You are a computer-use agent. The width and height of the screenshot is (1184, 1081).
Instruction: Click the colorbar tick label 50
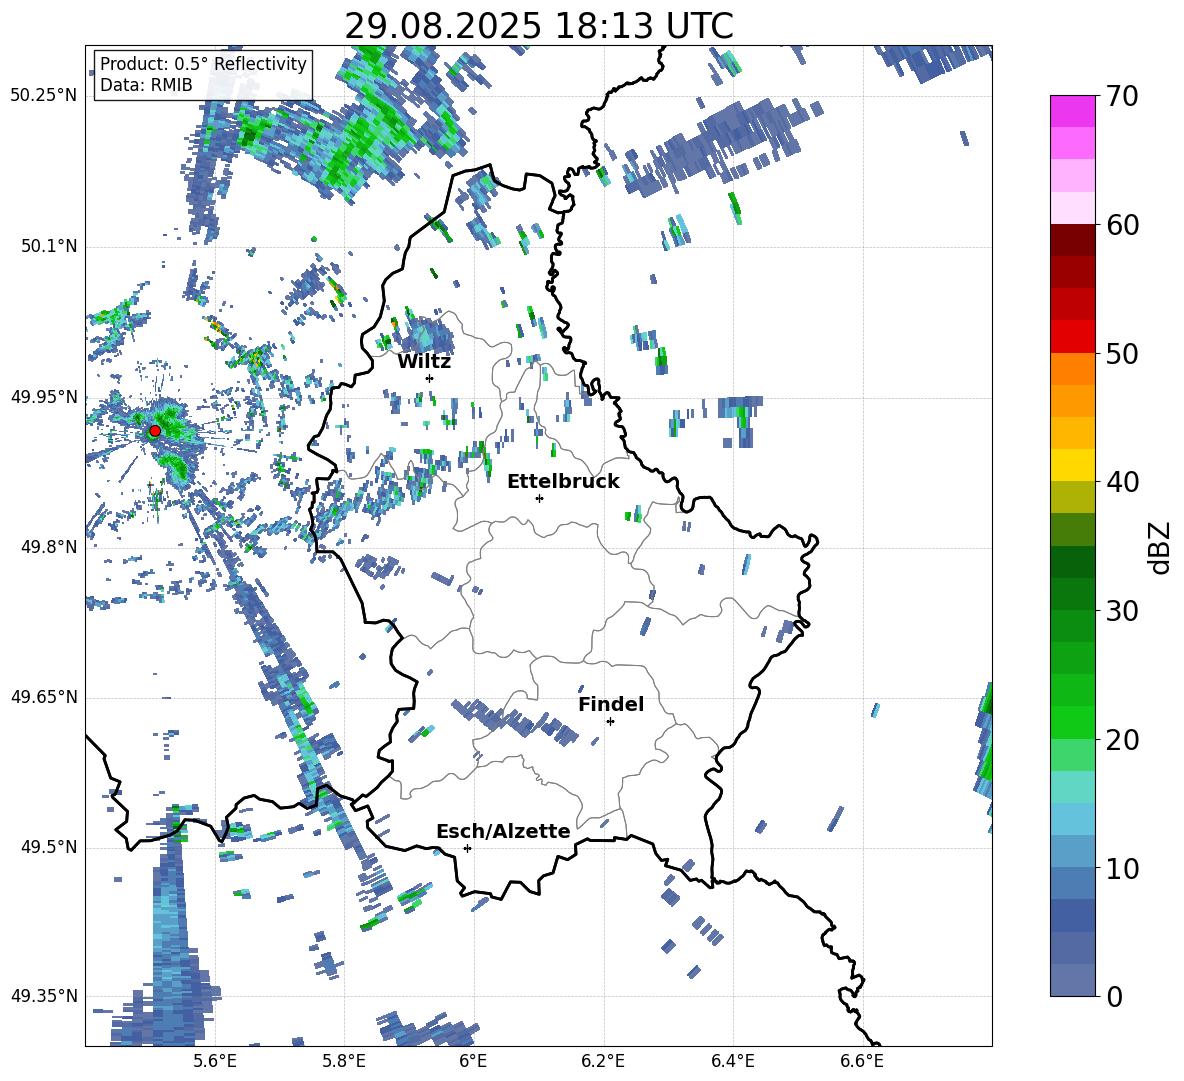[x=1122, y=354]
